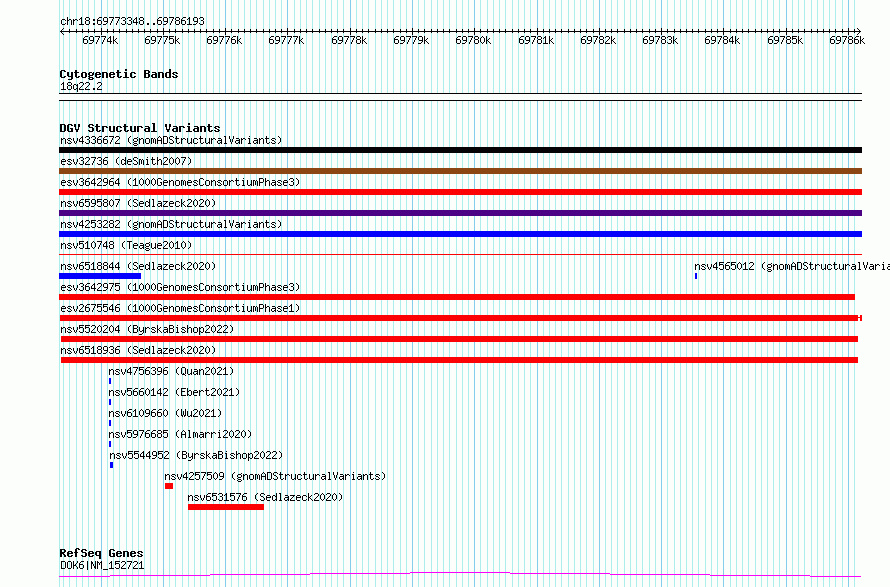The width and height of the screenshot is (890, 587).
Task: Open nsv4257509 gnomAD variant label
Action: coord(275,476)
